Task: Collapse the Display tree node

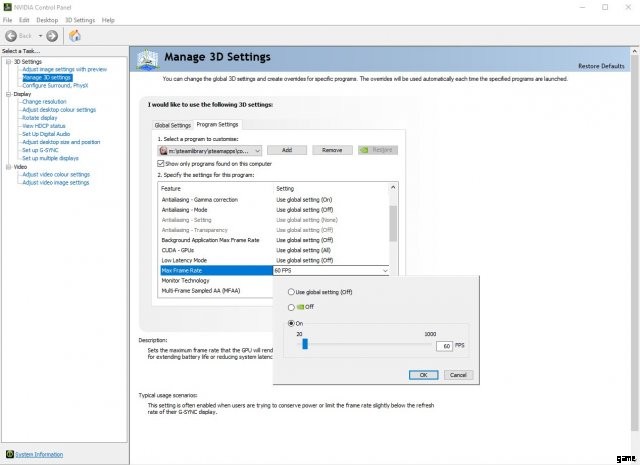Action: (x=7, y=94)
